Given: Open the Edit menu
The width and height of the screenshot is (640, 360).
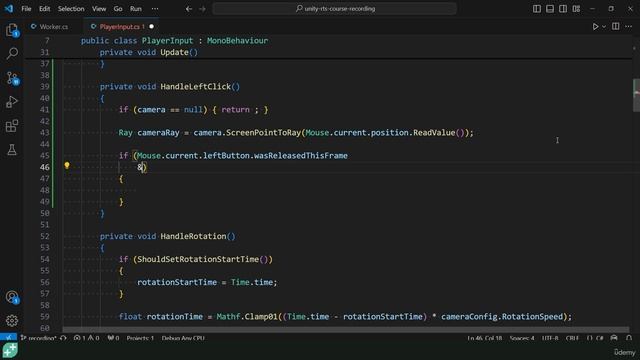Looking at the screenshot, I should 44,9.
